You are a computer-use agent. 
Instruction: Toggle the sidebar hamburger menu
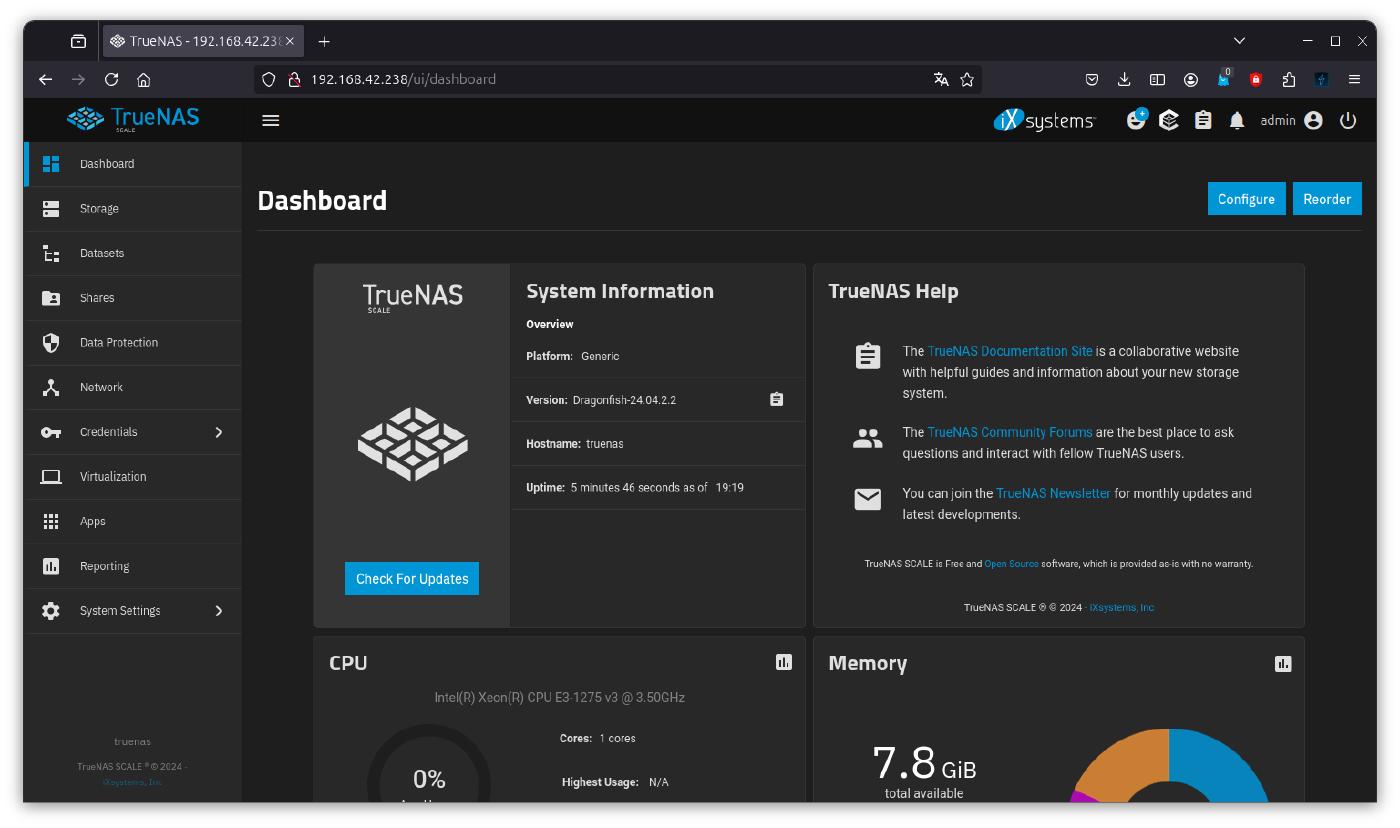[270, 120]
